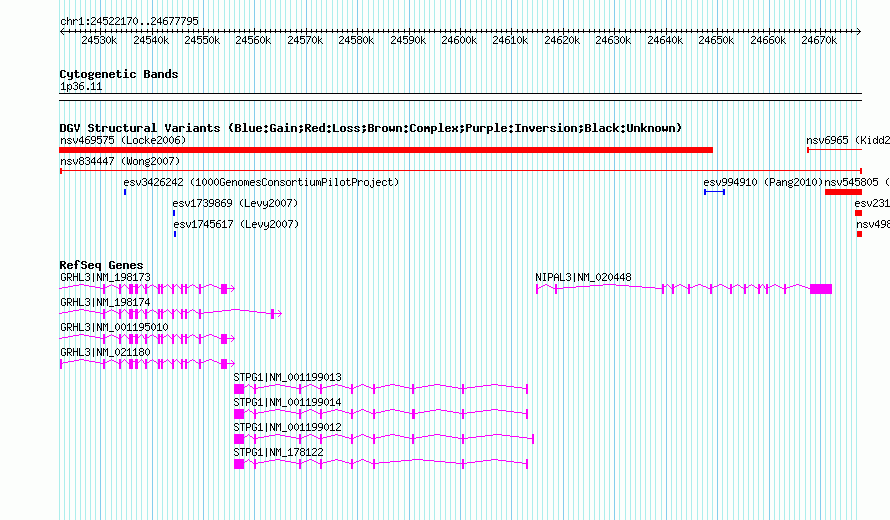Select the red nsv545805 loss bar
The height and width of the screenshot is (520, 890).
(843, 192)
